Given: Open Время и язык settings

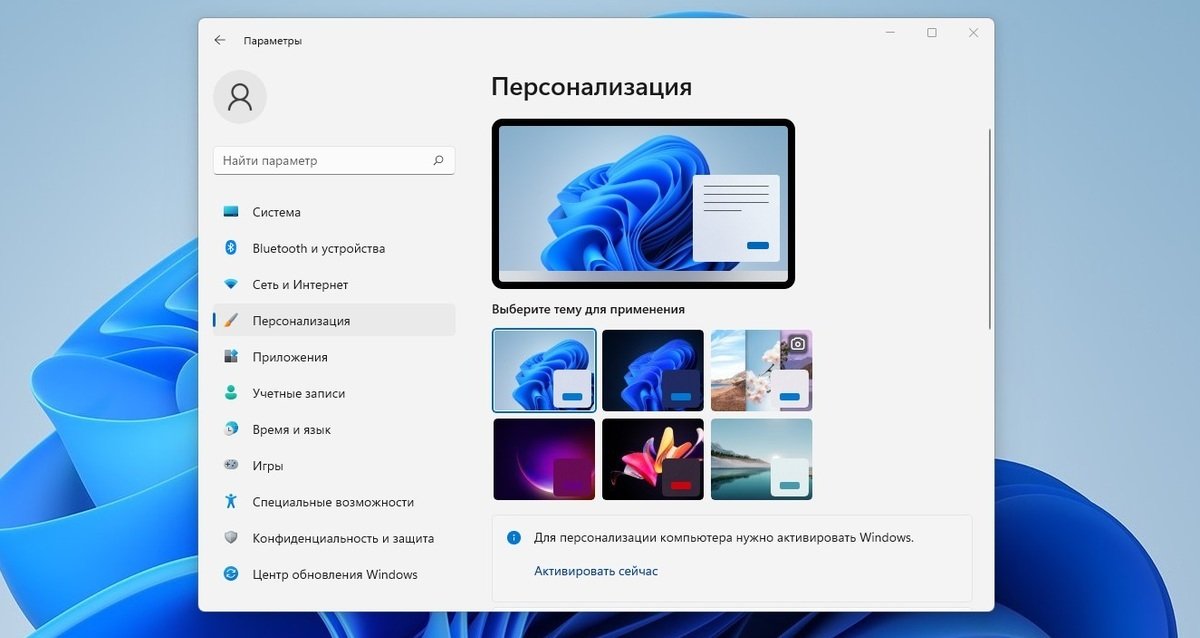Looking at the screenshot, I should point(334,429).
